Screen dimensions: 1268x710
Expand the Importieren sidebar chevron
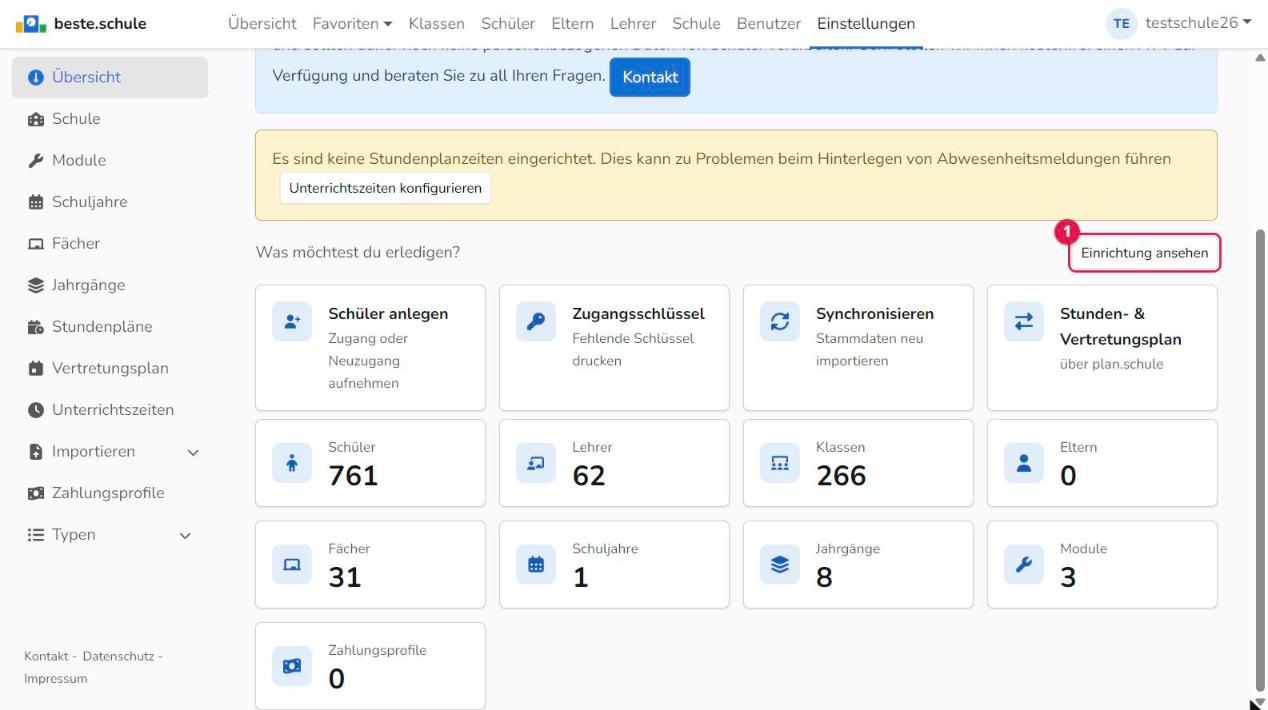193,452
